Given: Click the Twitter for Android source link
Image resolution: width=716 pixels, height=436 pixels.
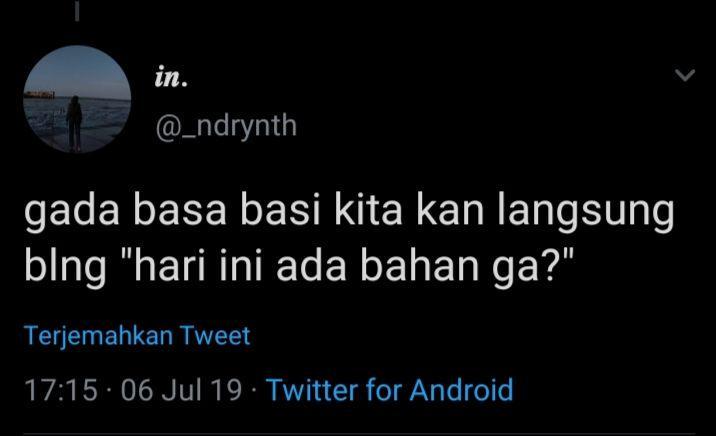Looking at the screenshot, I should (390, 390).
